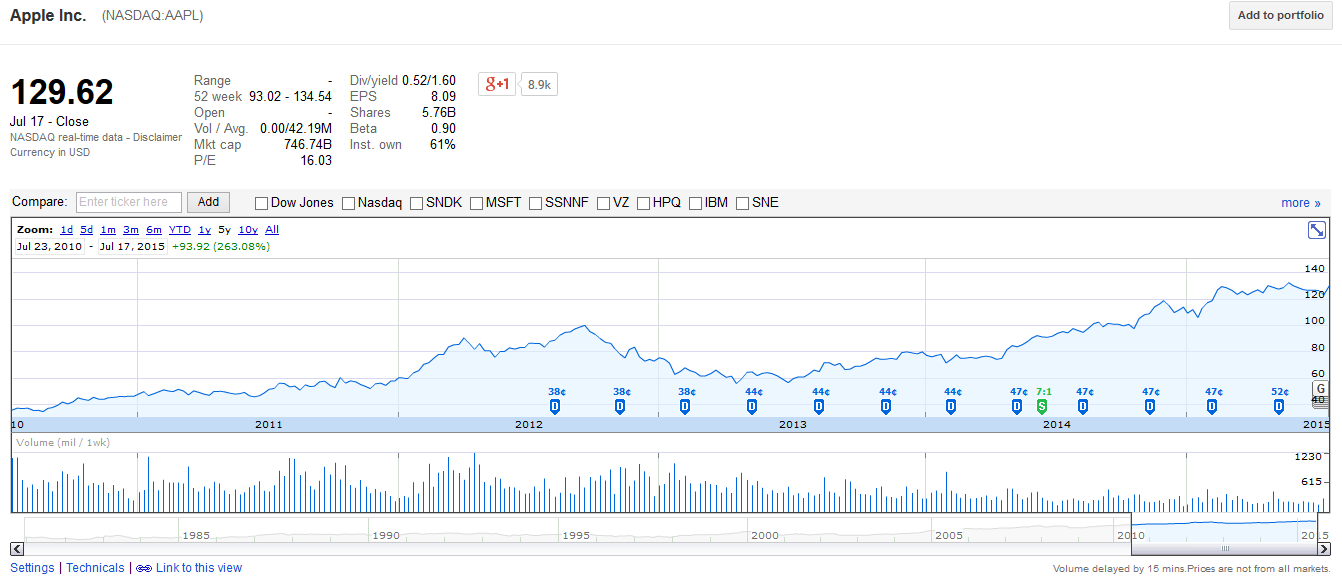Viewport: 1342px width, 579px height.
Task: Click the left scroll arrow of the timeline scrollbar
Action: click(17, 549)
